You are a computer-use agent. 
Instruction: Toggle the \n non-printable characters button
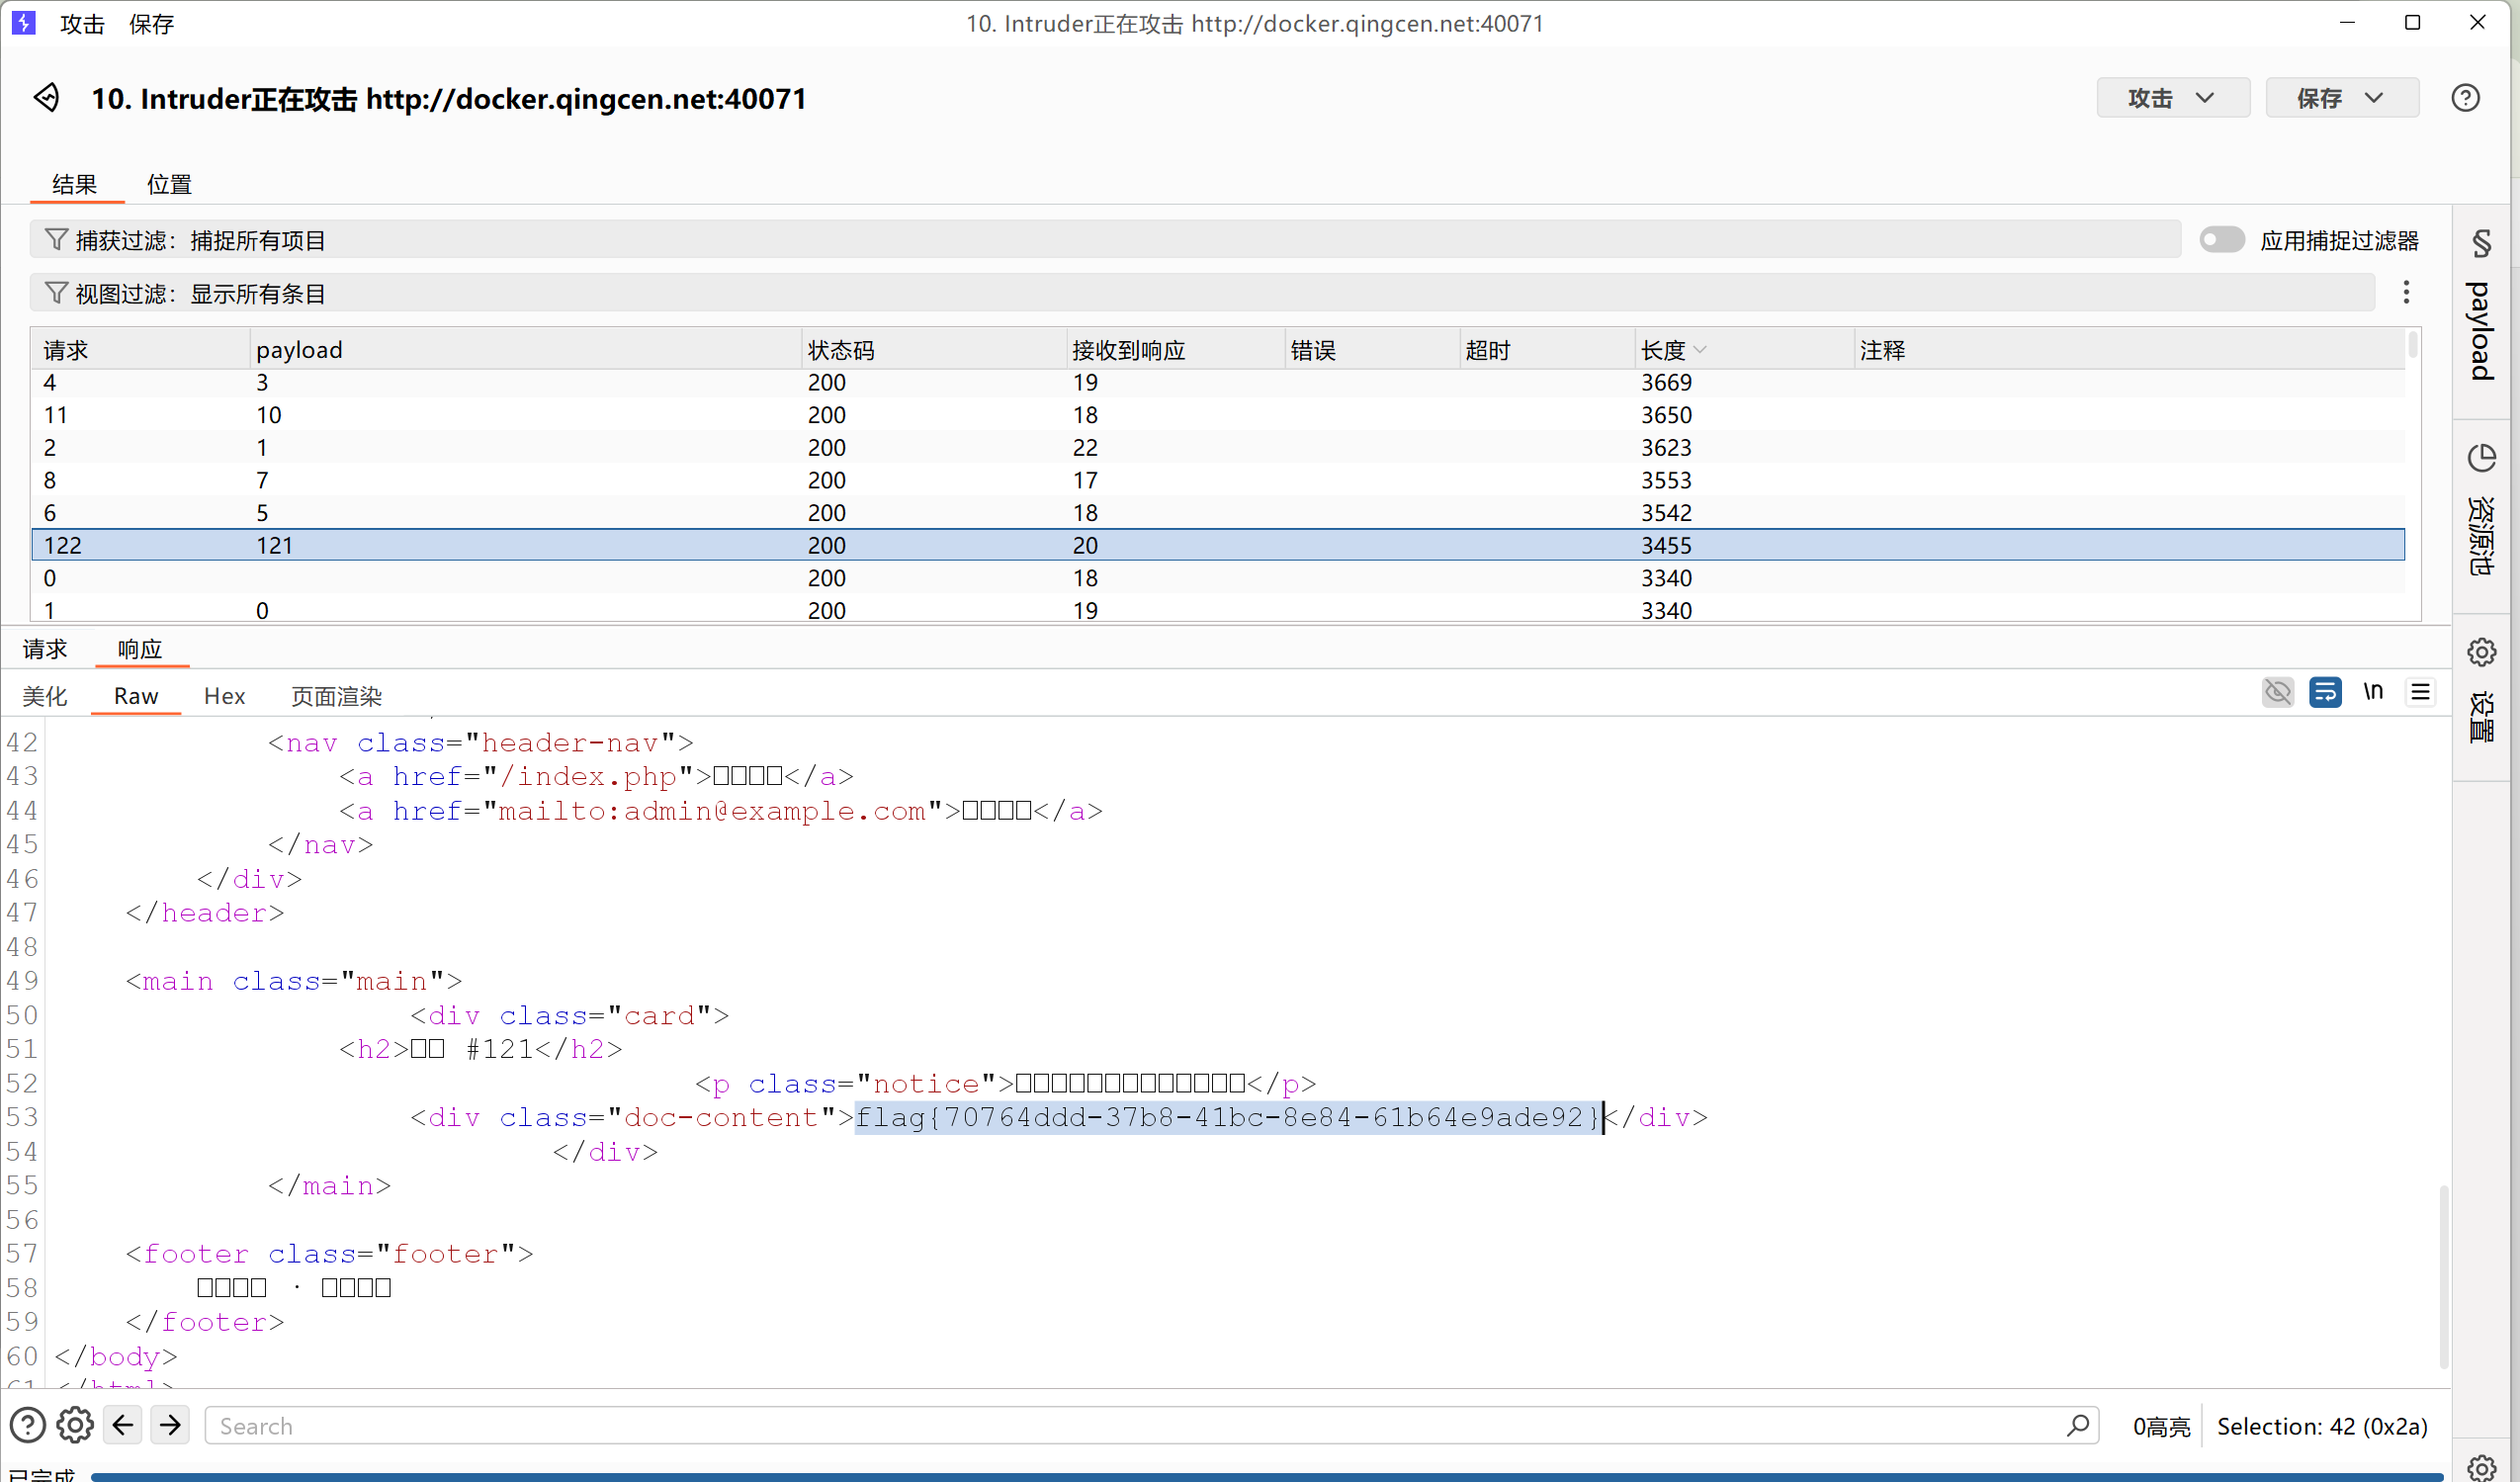coord(2373,692)
